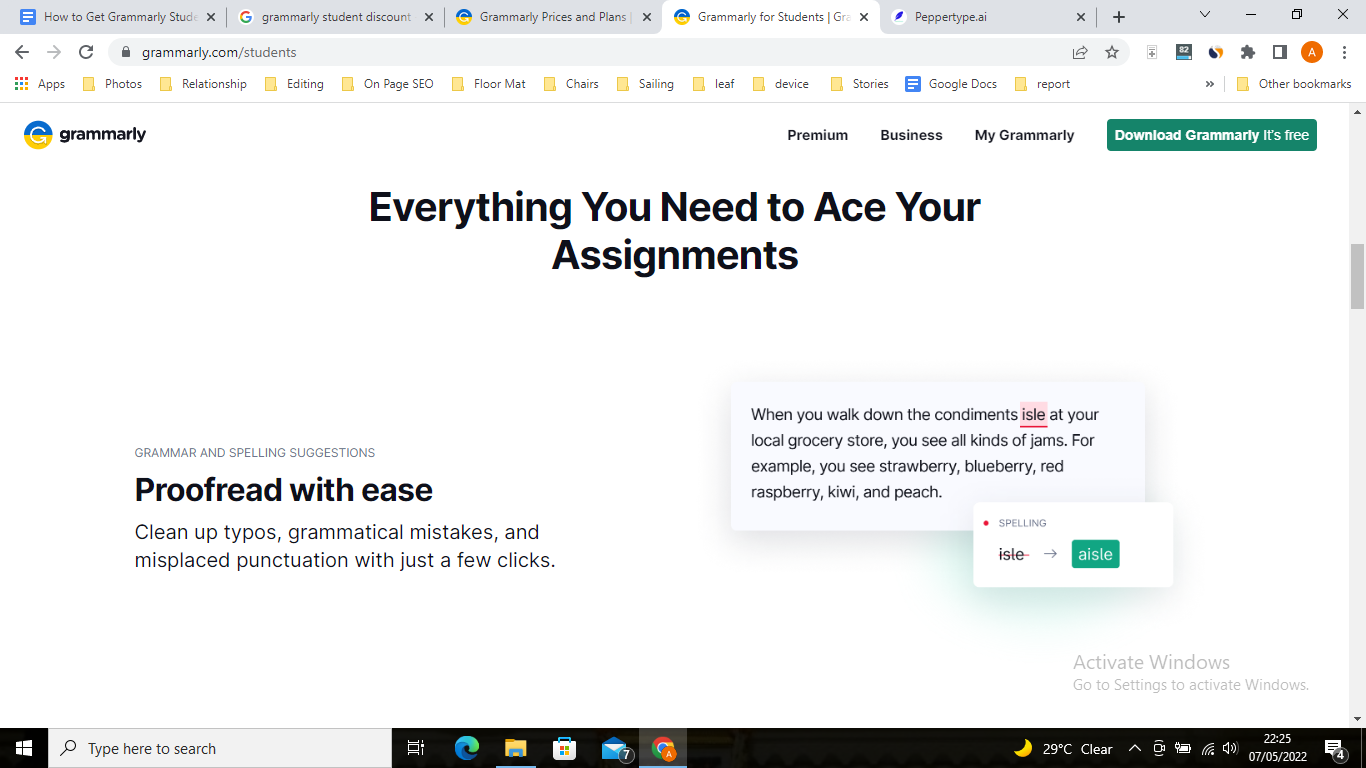This screenshot has width=1366, height=768.
Task: Open the report bookmark folder
Action: 1042,84
